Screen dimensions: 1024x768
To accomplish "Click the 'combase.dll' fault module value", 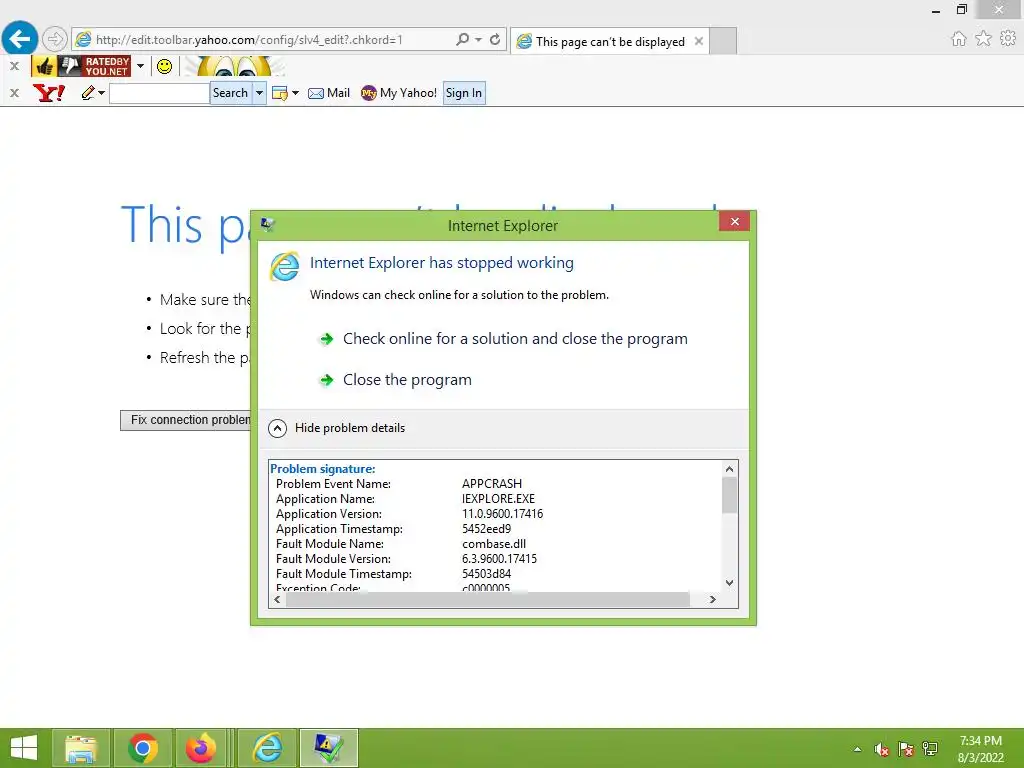I will (494, 544).
